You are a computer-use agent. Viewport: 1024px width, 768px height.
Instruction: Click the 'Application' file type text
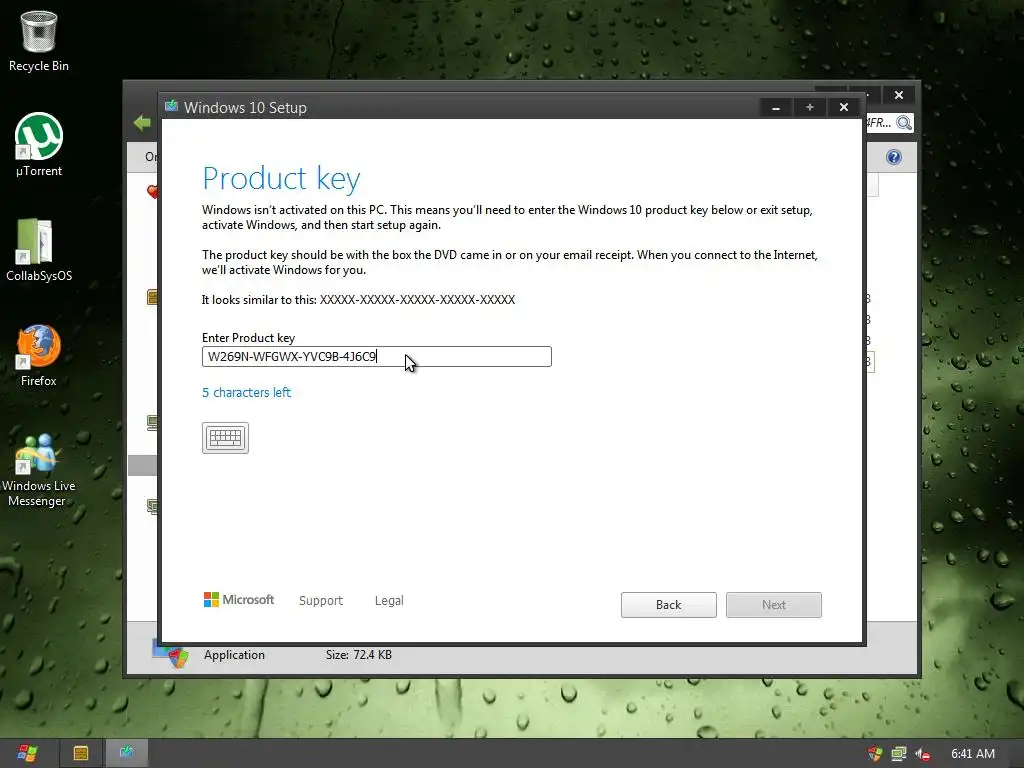[x=234, y=654]
